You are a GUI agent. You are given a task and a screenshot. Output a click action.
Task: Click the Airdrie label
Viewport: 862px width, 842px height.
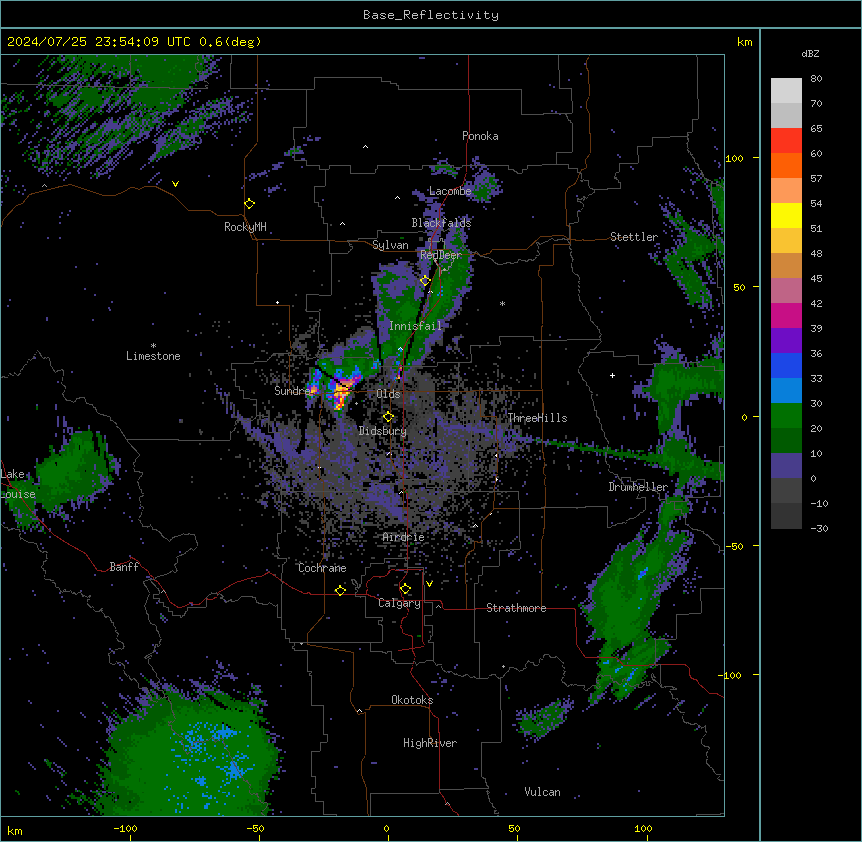[403, 537]
